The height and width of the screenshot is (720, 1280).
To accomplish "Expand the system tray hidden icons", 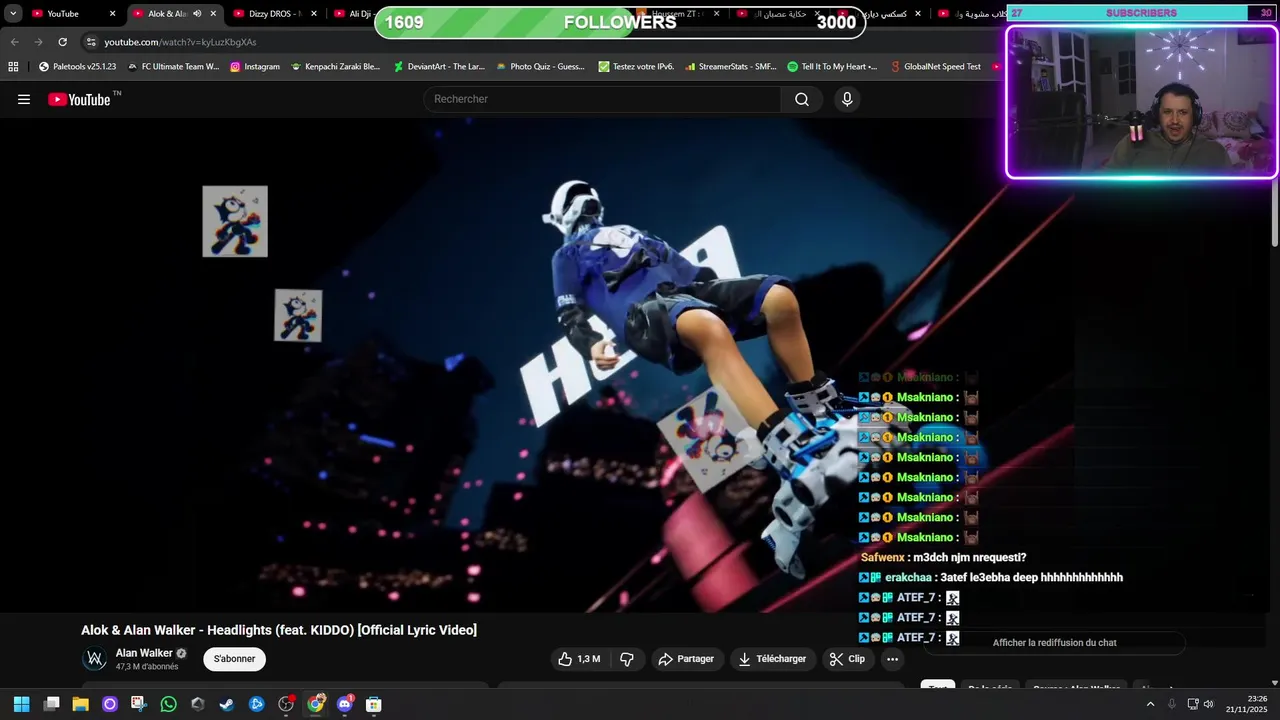I will 1150,704.
